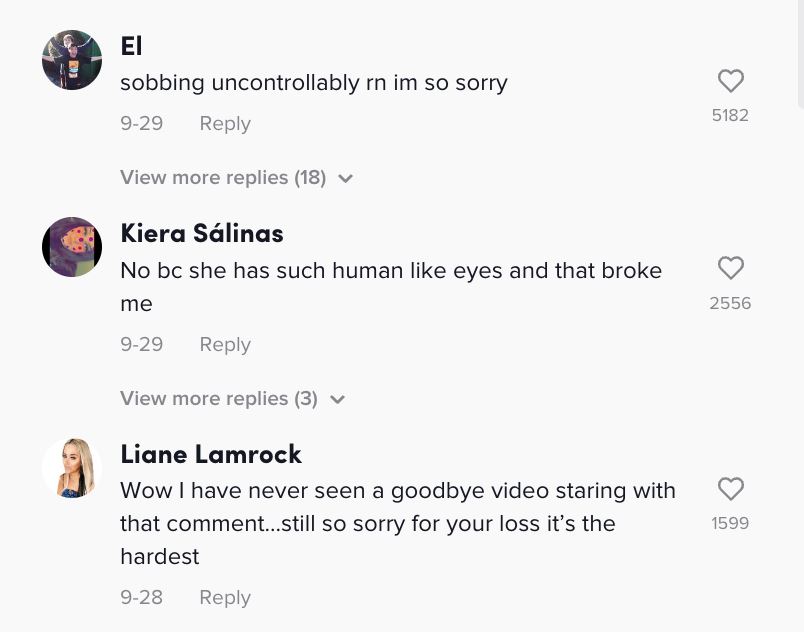Viewport: 804px width, 632px height.
Task: Open the username El
Action: coord(131,46)
